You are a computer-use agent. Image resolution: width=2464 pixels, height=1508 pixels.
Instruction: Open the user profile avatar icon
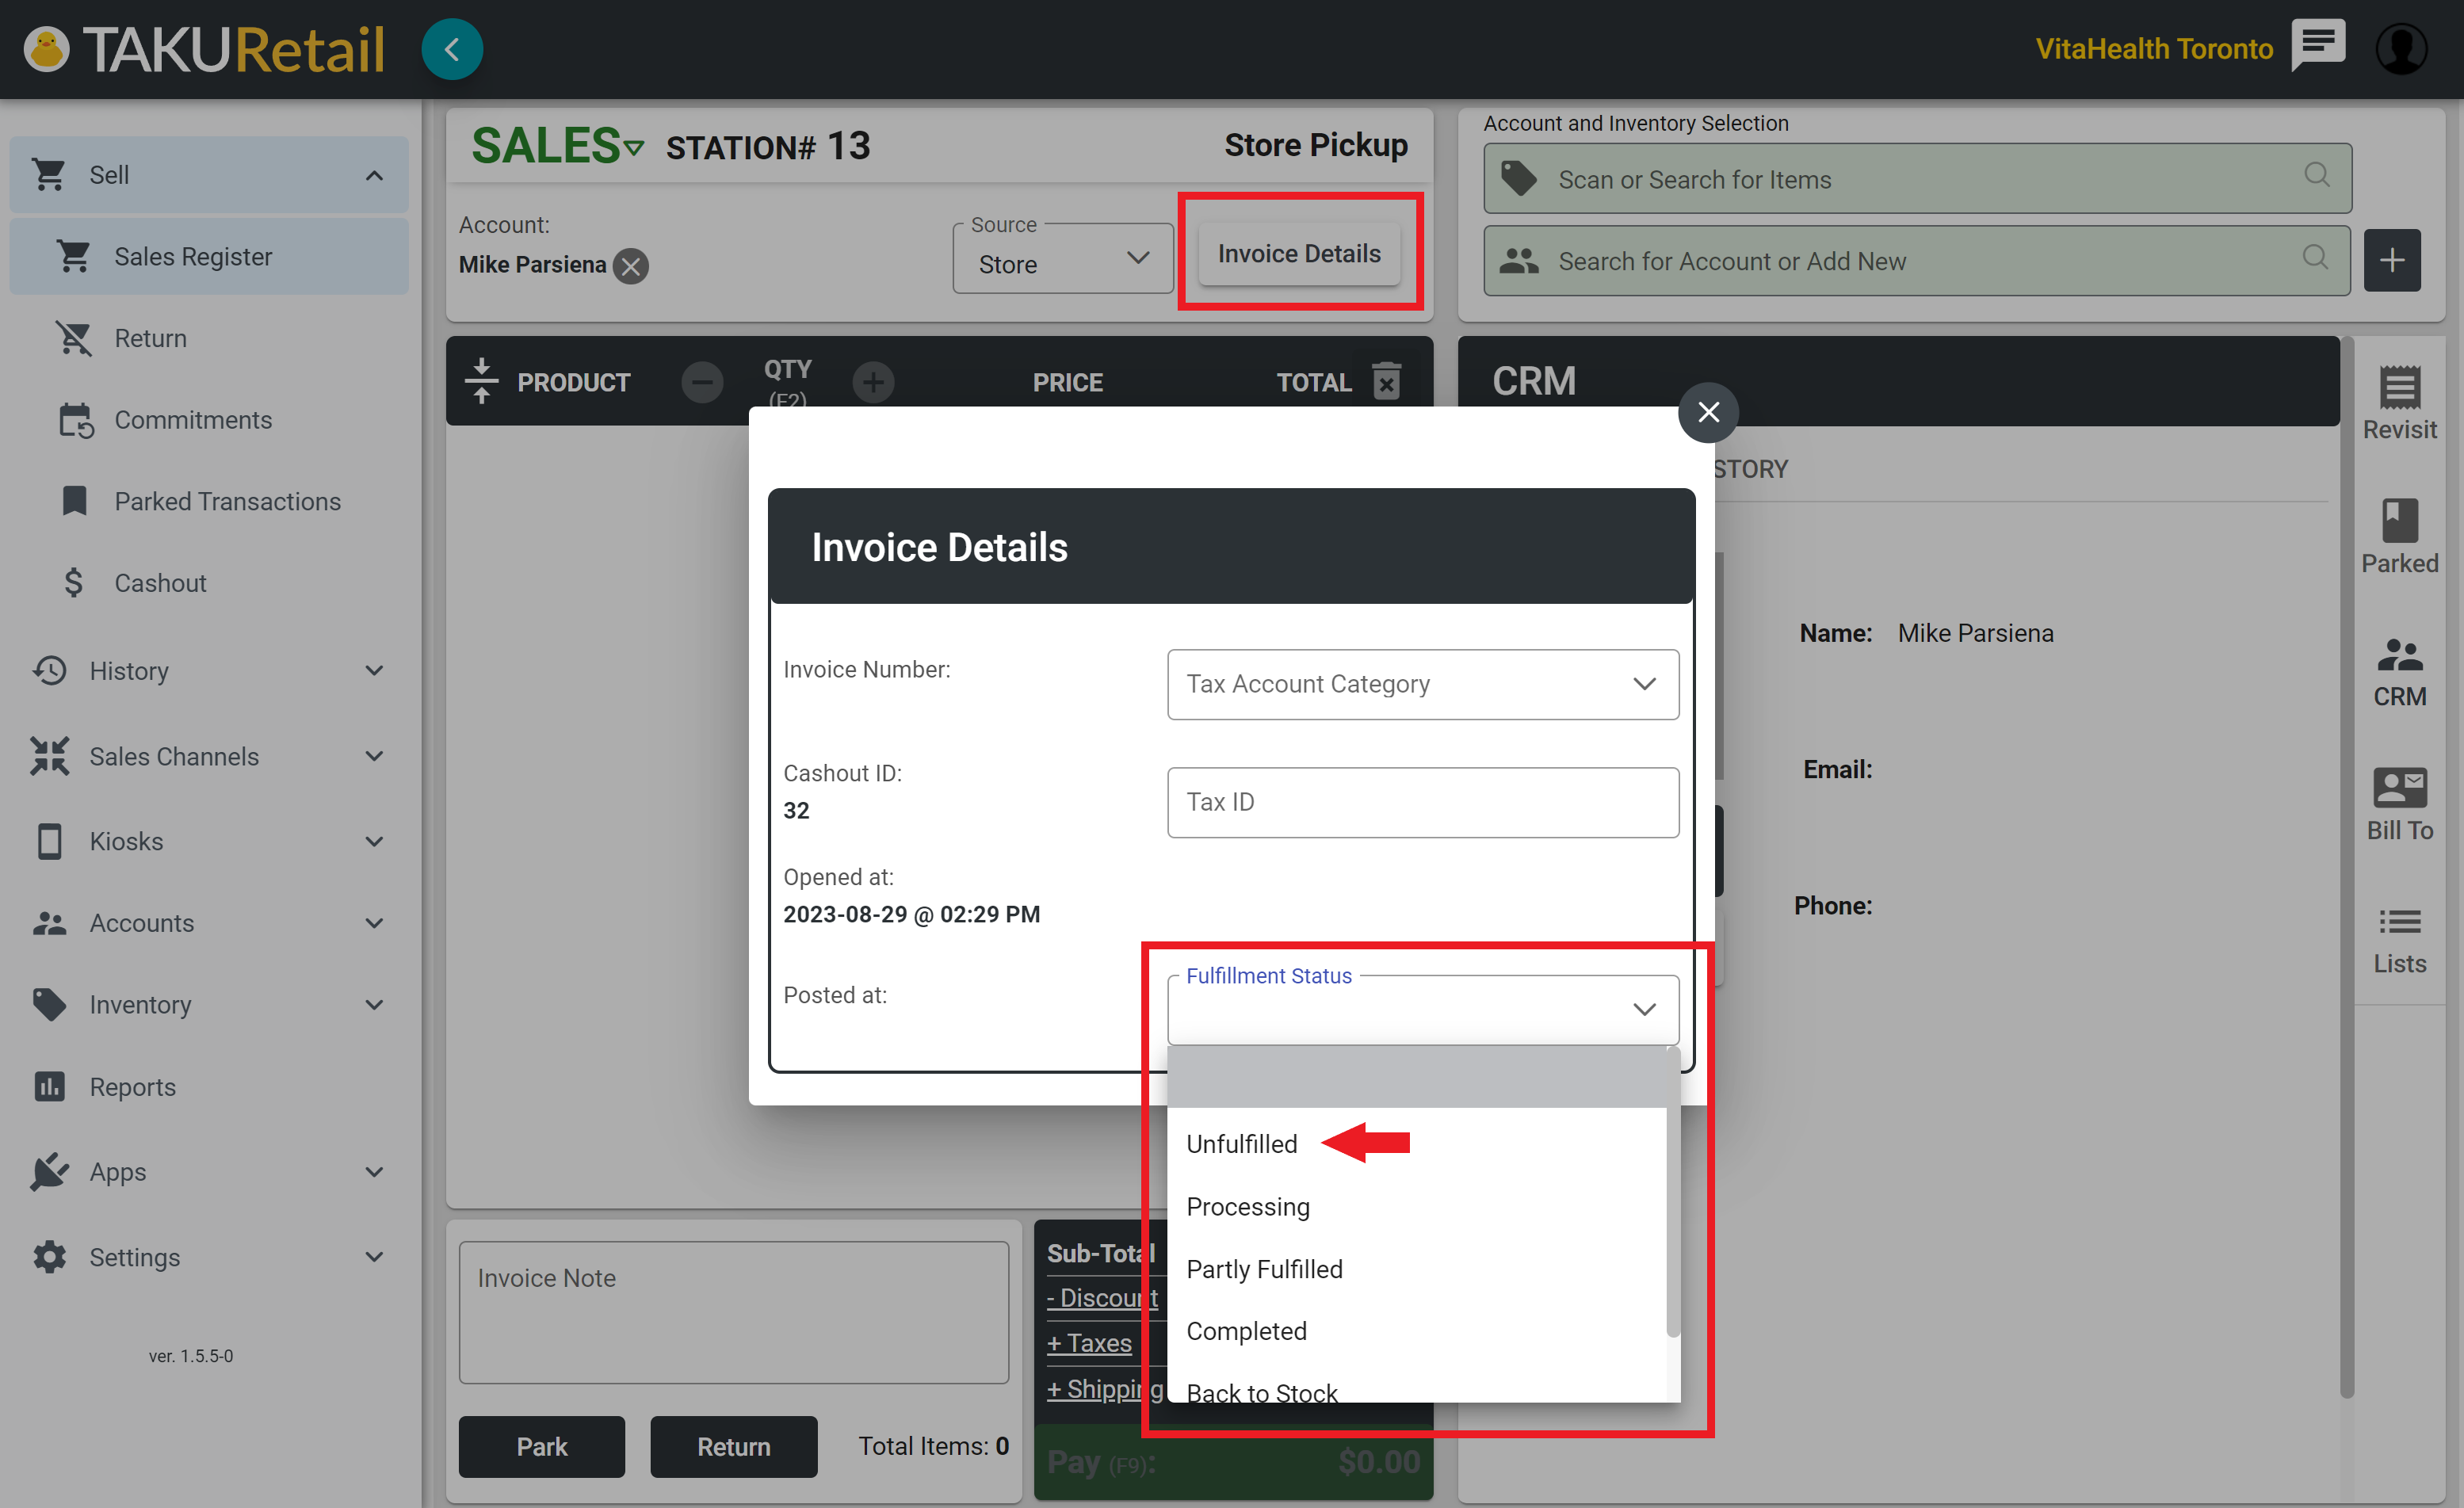pos(2401,48)
